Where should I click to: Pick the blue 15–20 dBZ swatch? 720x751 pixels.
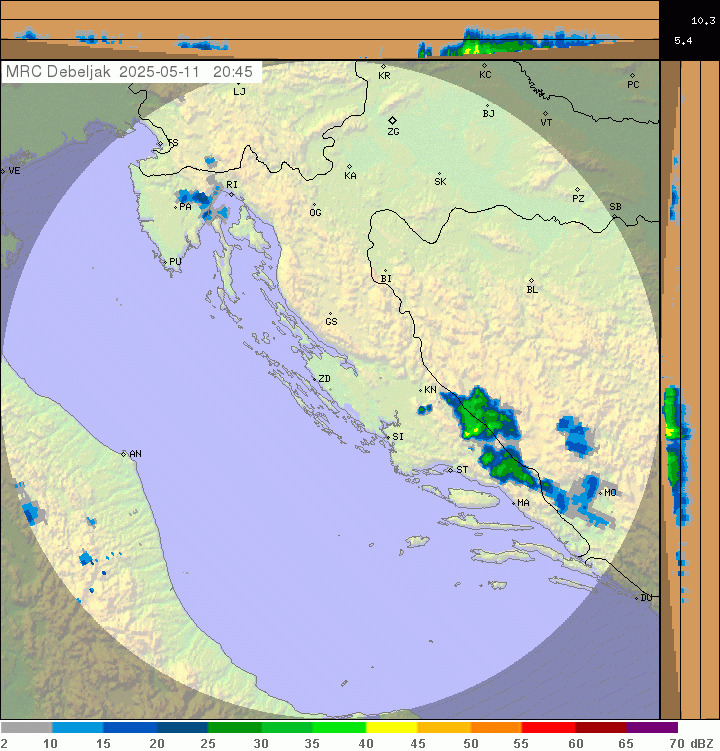130,728
